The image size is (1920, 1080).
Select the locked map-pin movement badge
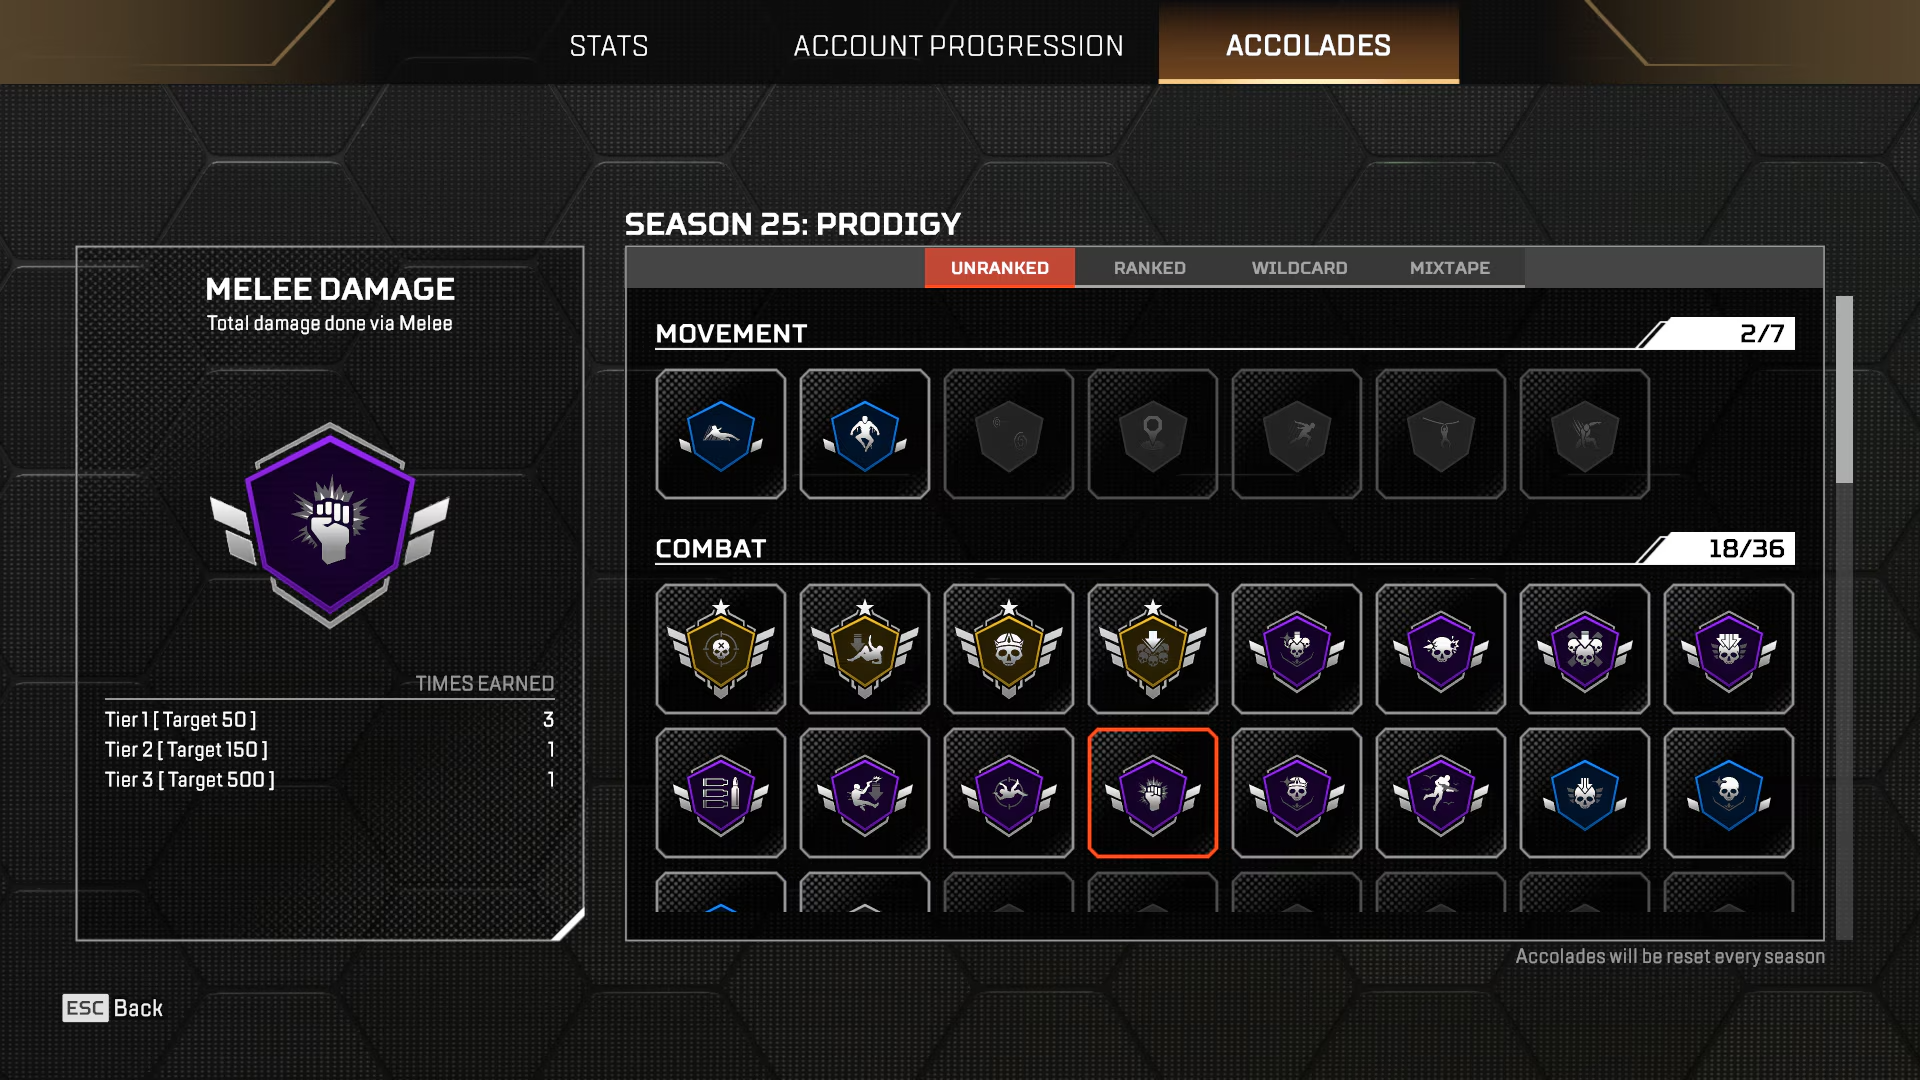1153,434
